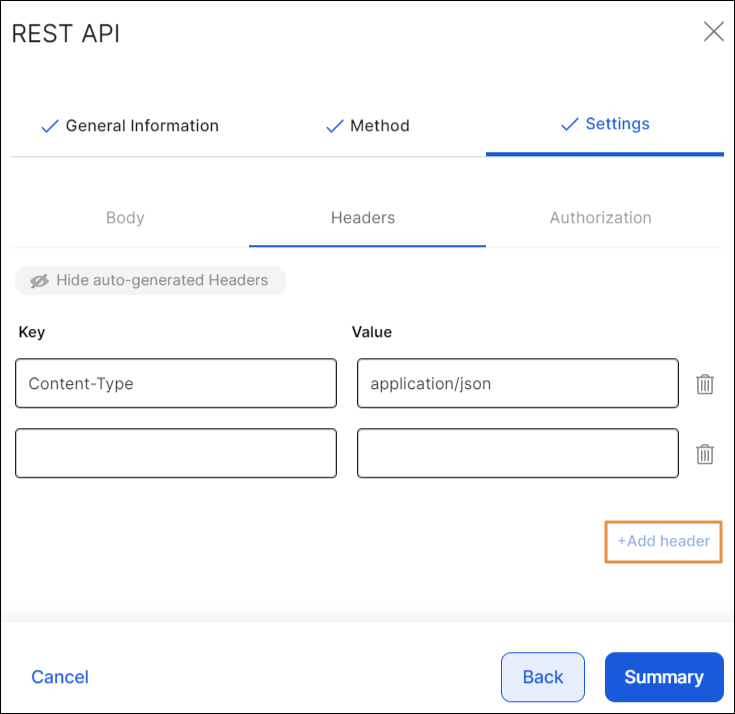
Task: Click the application/json value field
Action: pyautogui.click(x=517, y=384)
